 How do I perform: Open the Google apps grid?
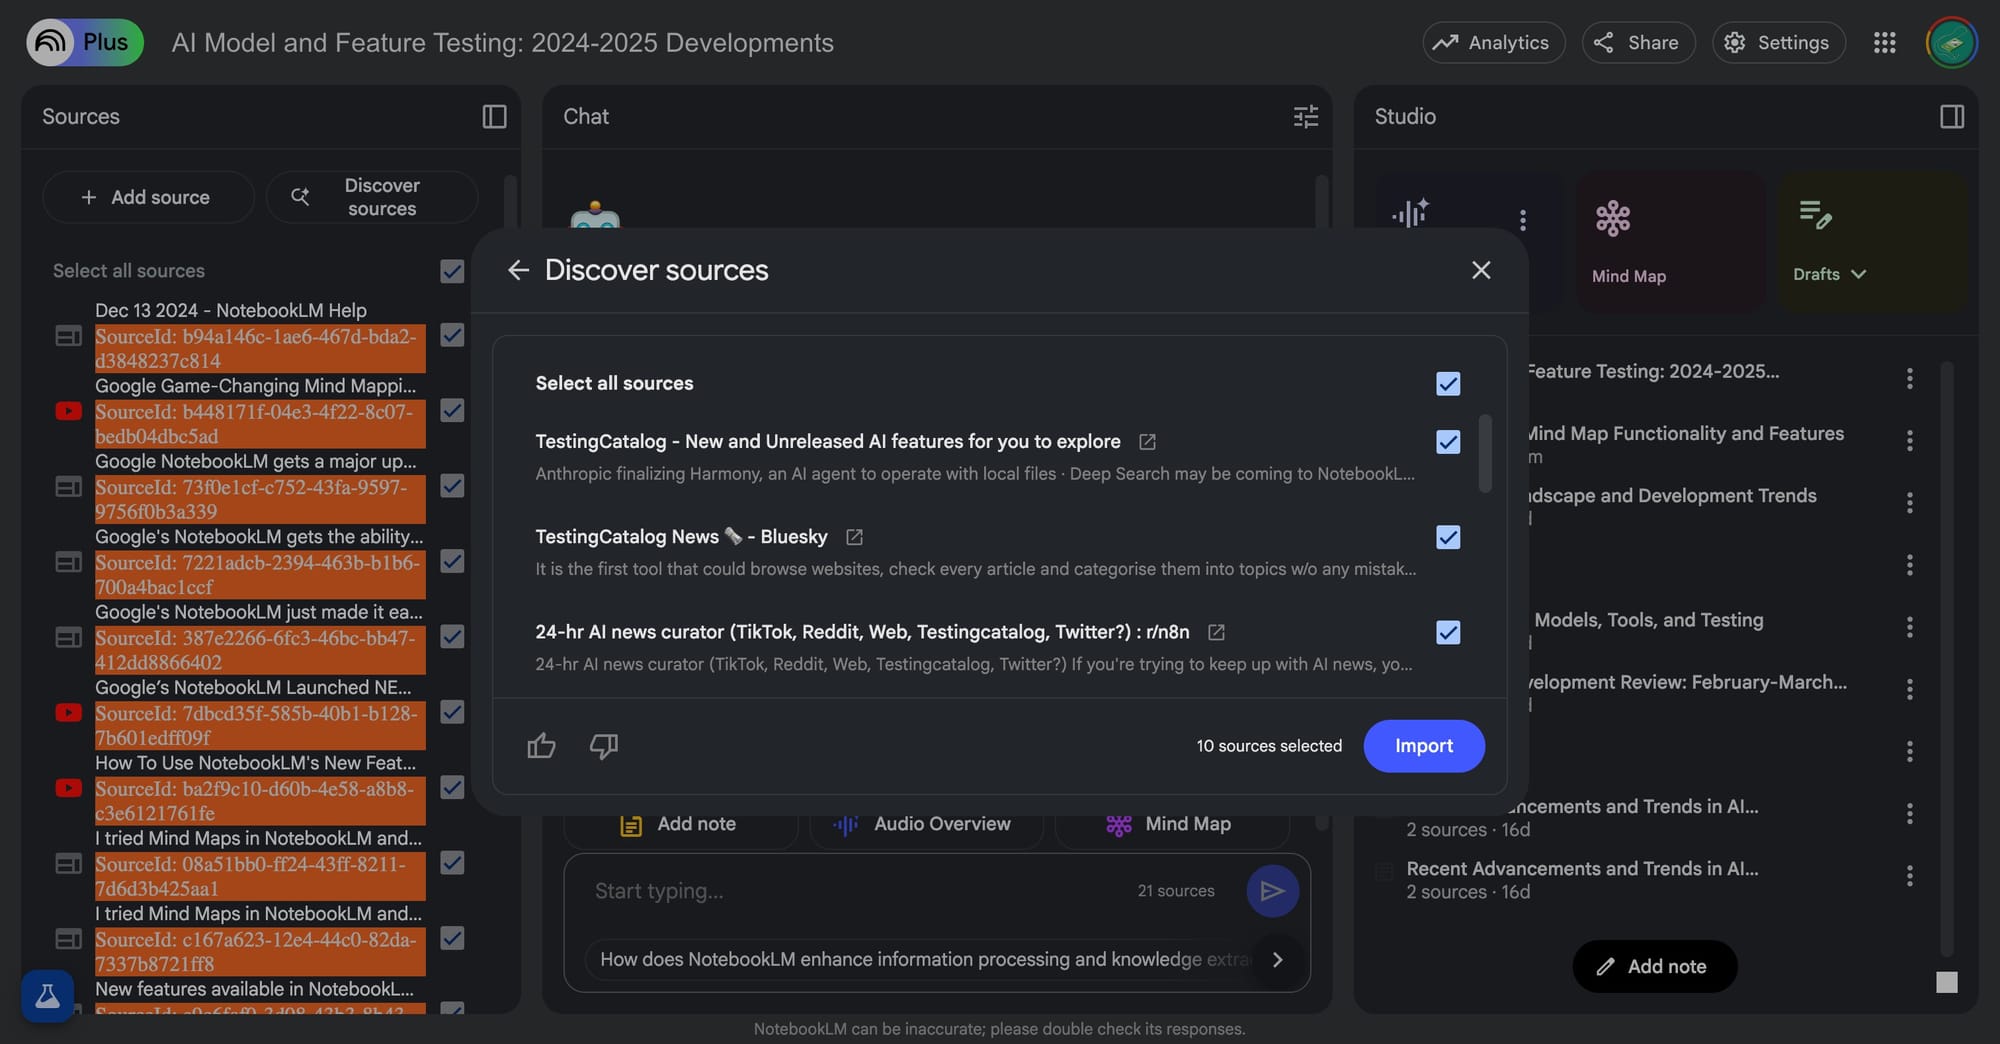coord(1885,42)
